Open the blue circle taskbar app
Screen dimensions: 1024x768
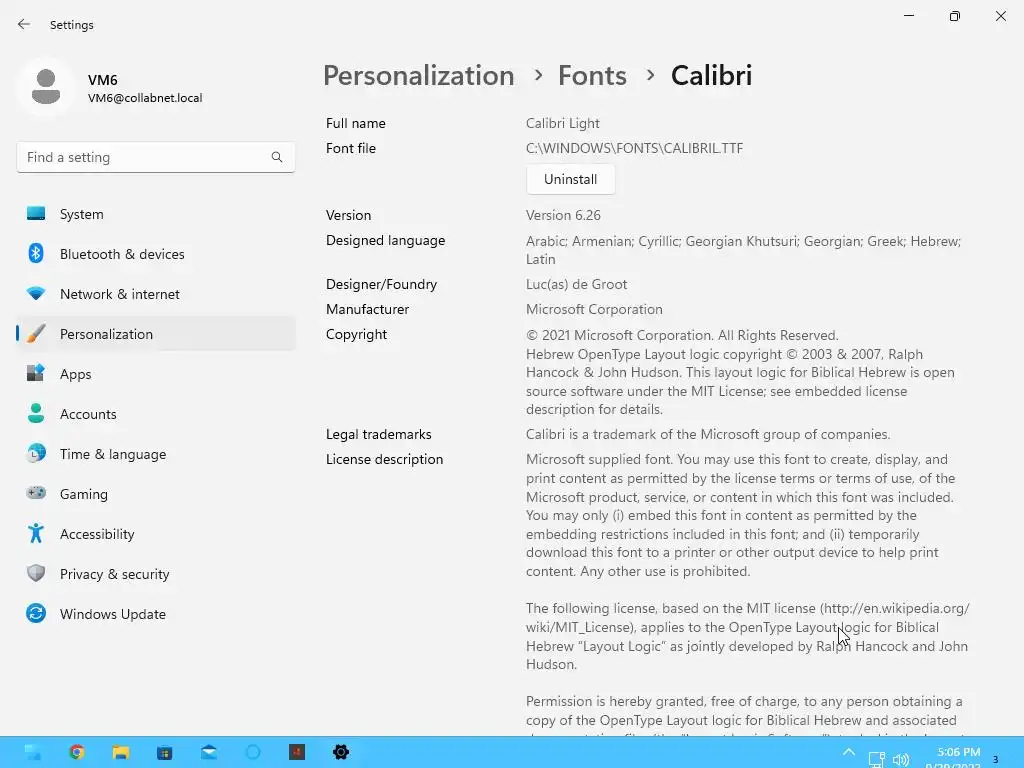253,752
